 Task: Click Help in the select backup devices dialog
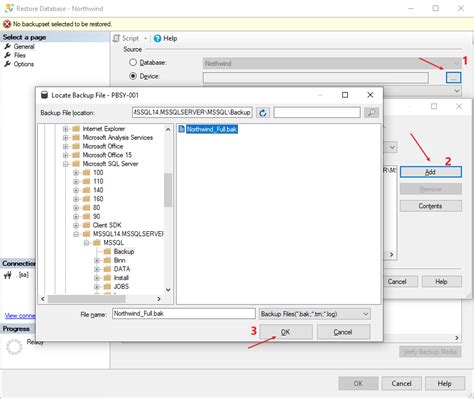[x=442, y=282]
